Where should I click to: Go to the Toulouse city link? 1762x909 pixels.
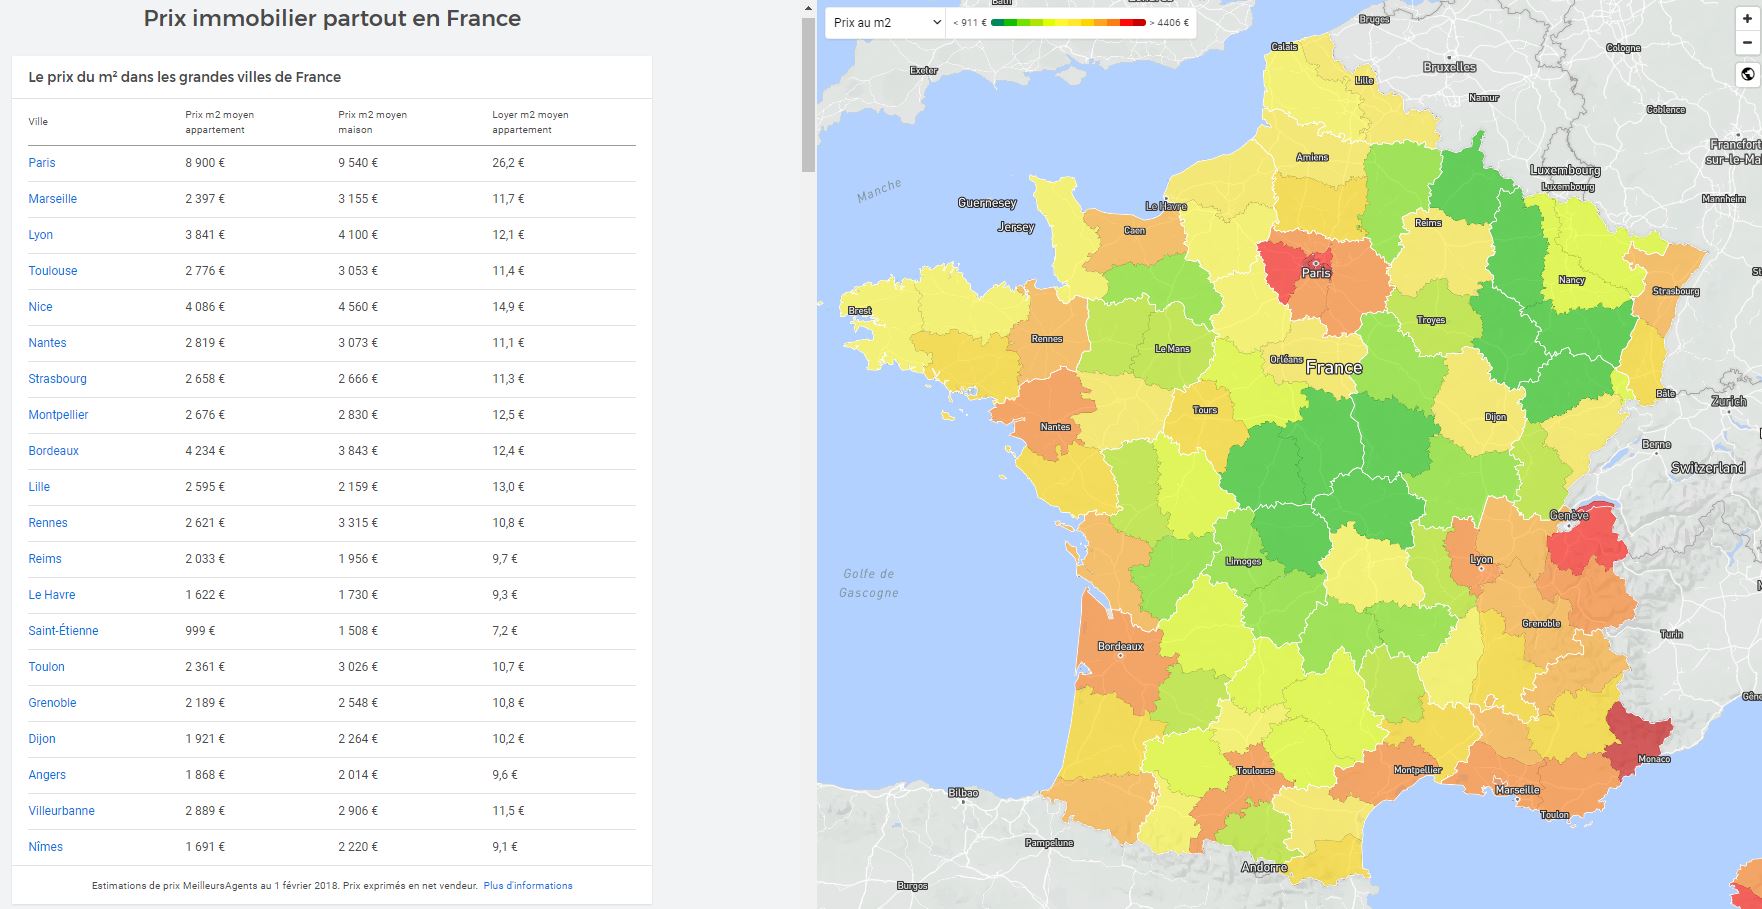coord(53,271)
